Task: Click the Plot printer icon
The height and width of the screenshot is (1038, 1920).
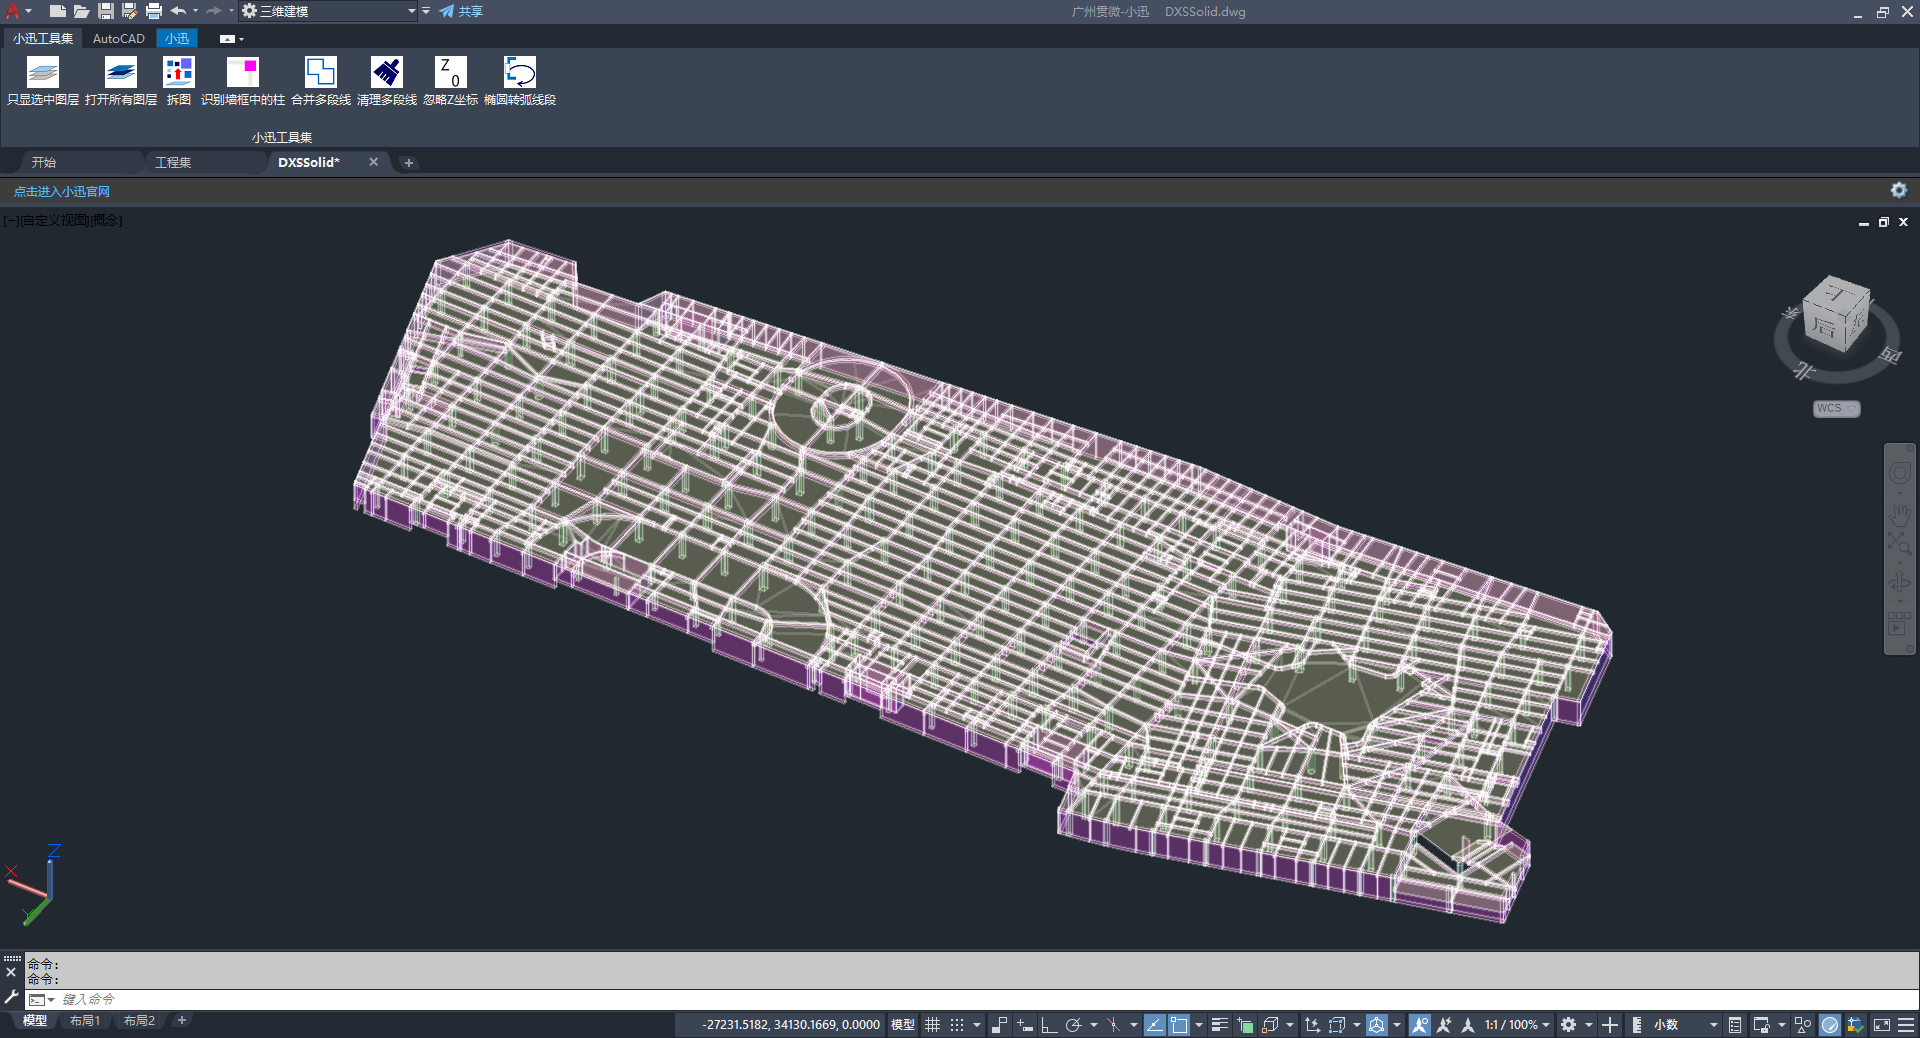Action: click(153, 11)
